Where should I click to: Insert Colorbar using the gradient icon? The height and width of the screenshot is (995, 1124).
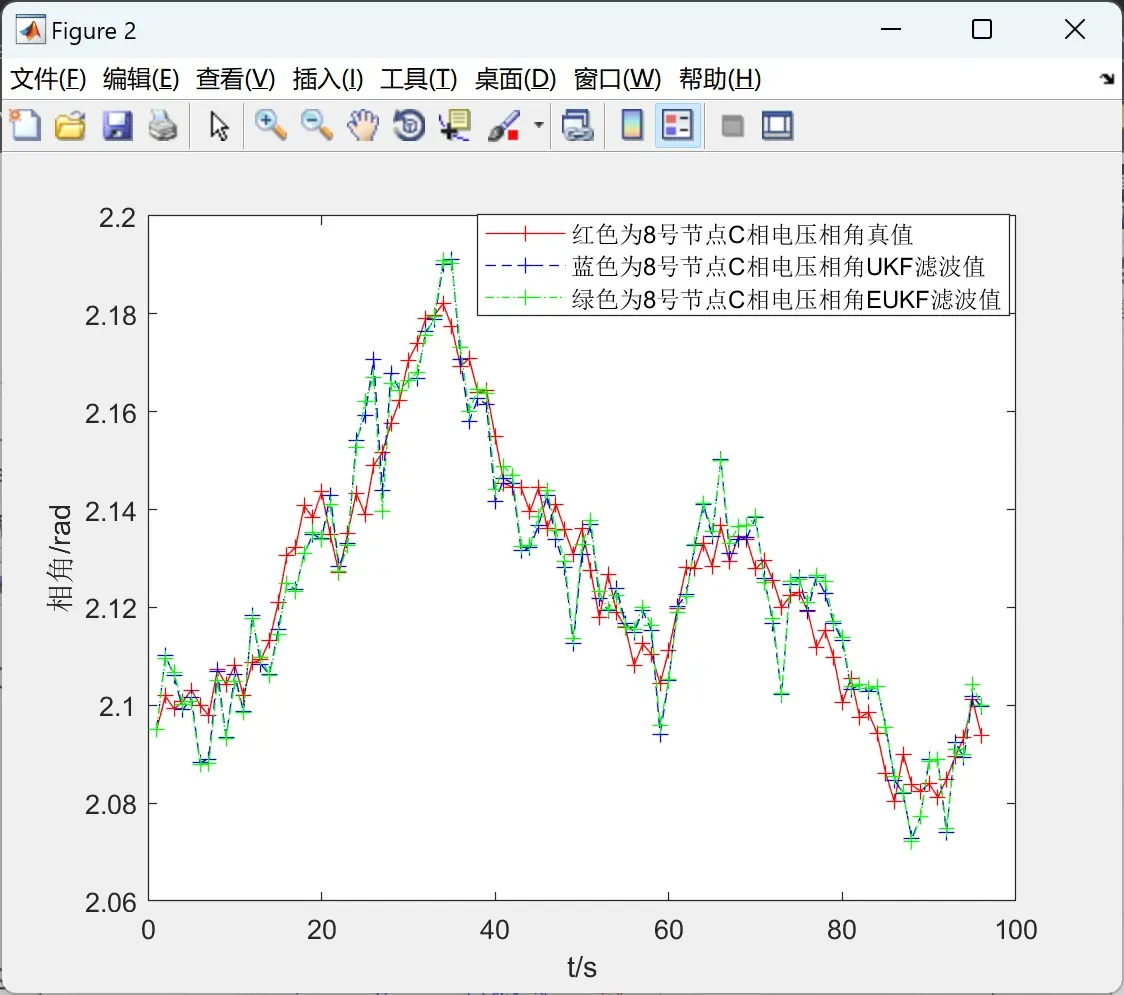coord(632,125)
